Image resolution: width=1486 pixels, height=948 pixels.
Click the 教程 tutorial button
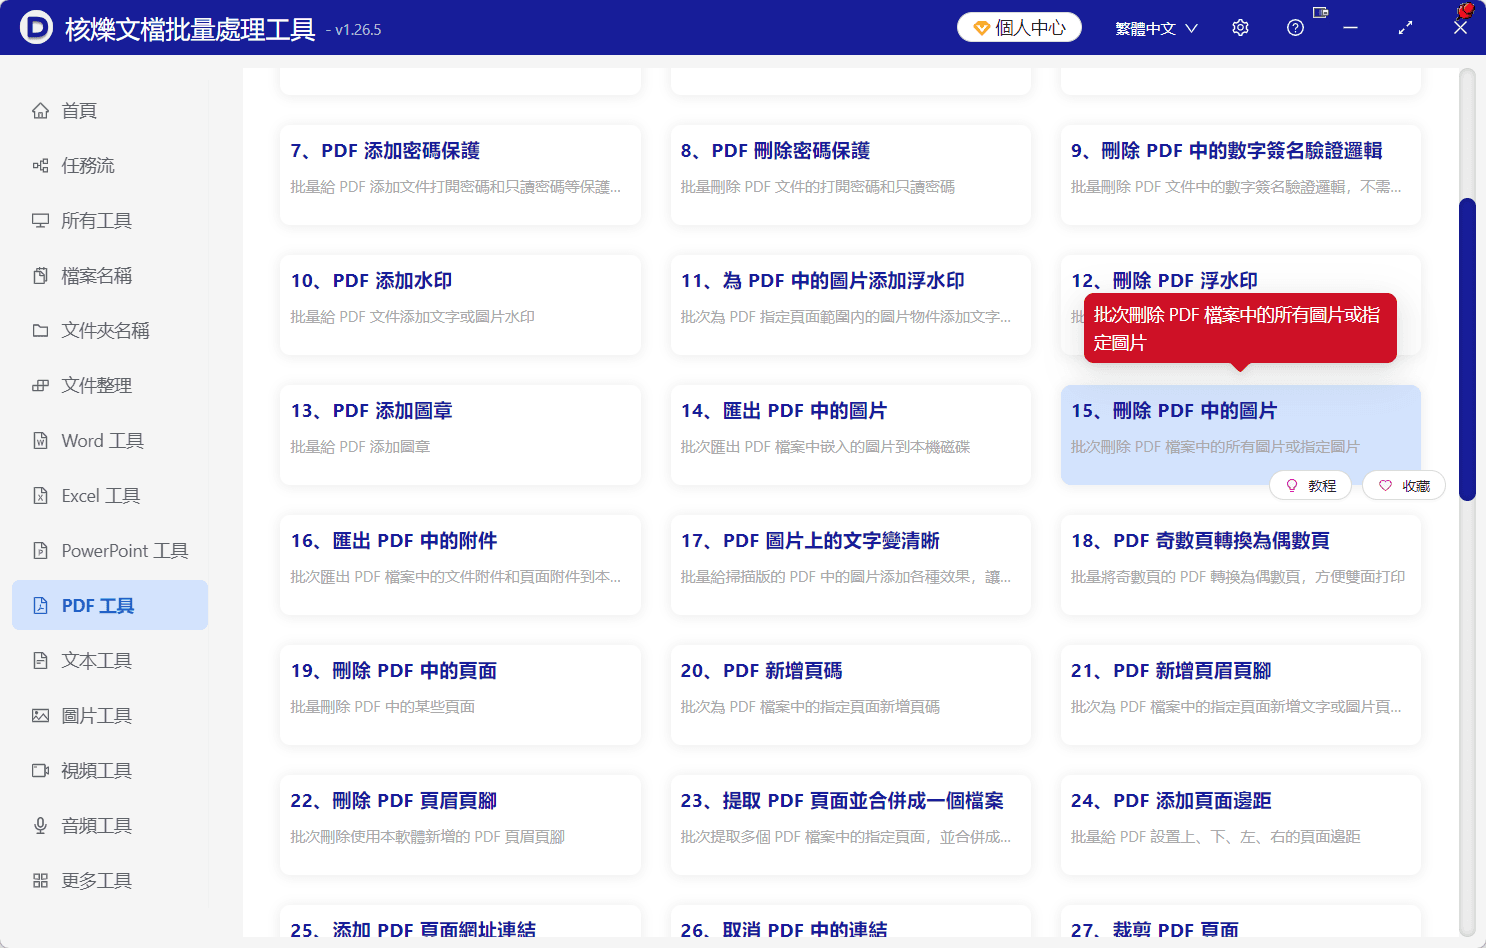1310,486
